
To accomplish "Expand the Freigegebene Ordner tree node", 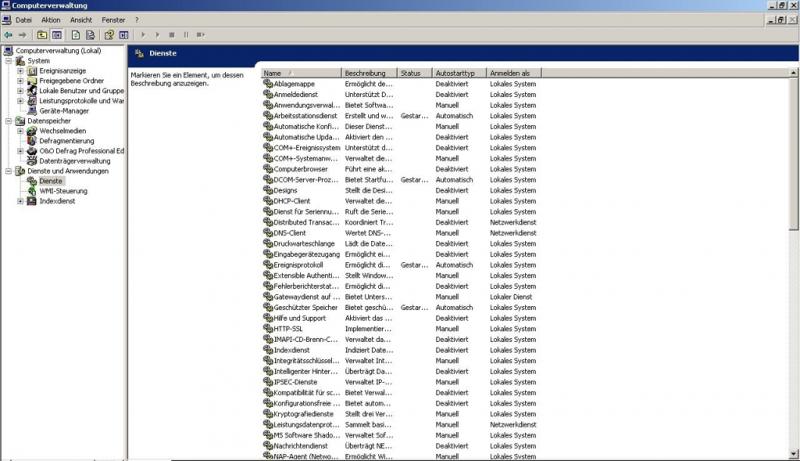I will click(x=20, y=81).
